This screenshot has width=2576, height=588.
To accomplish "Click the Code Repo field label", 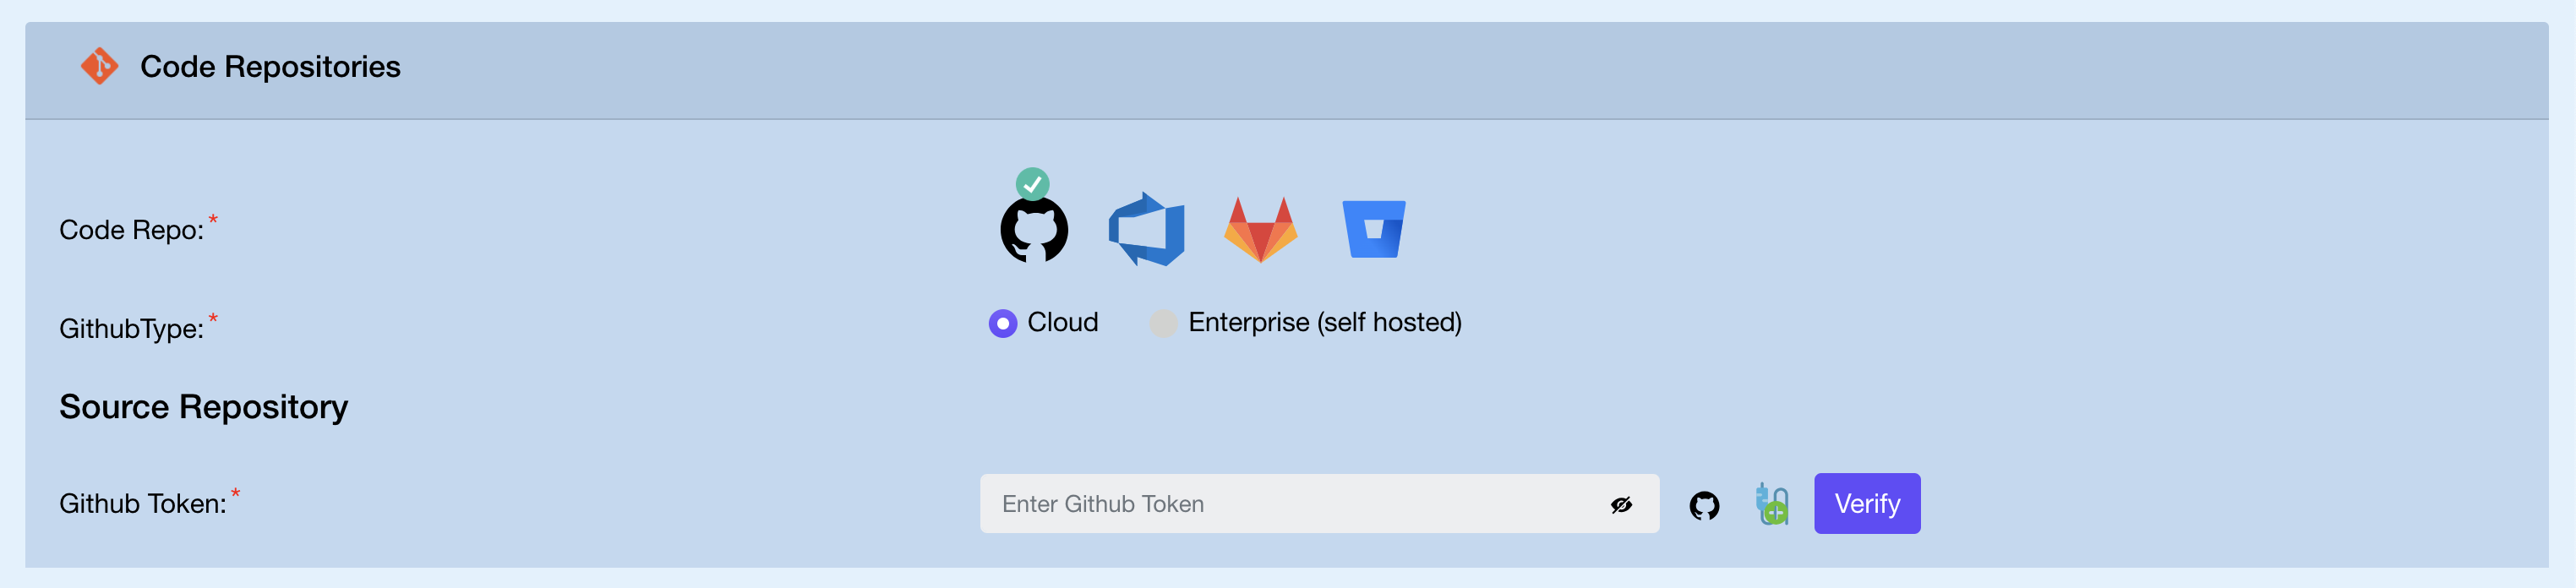I will 131,230.
